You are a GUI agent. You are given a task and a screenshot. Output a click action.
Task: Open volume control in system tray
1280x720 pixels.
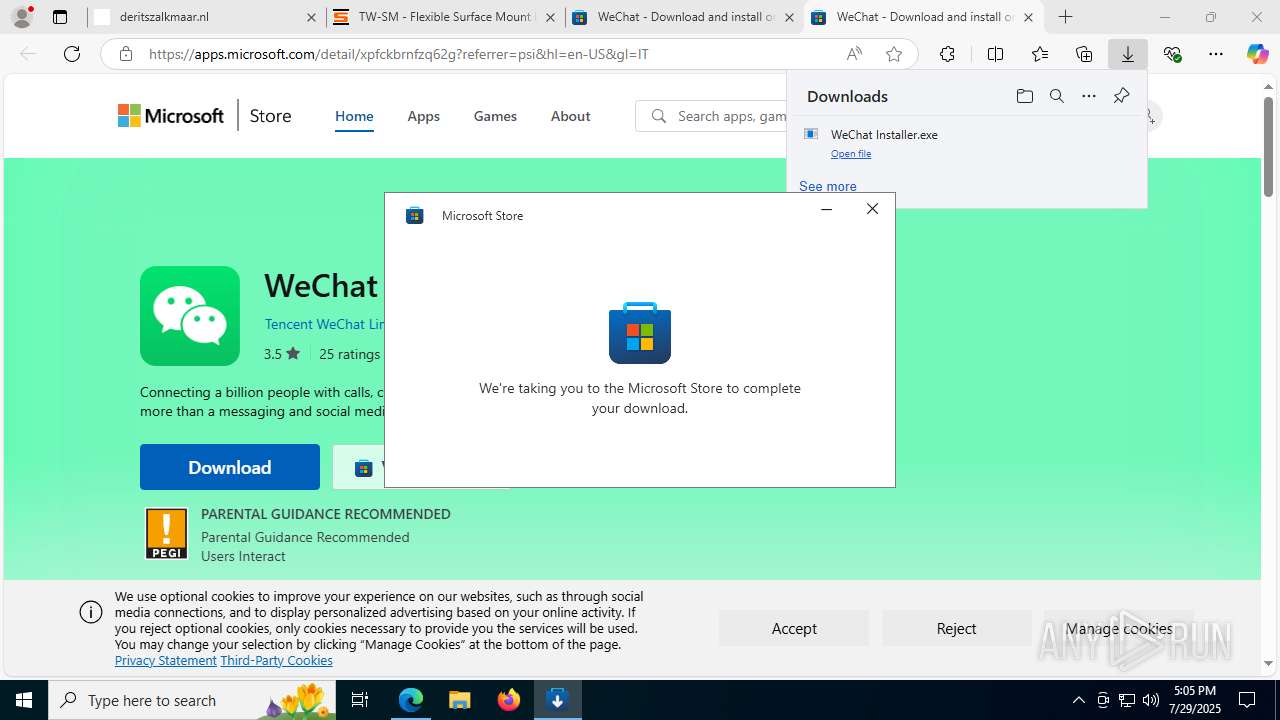(1150, 700)
